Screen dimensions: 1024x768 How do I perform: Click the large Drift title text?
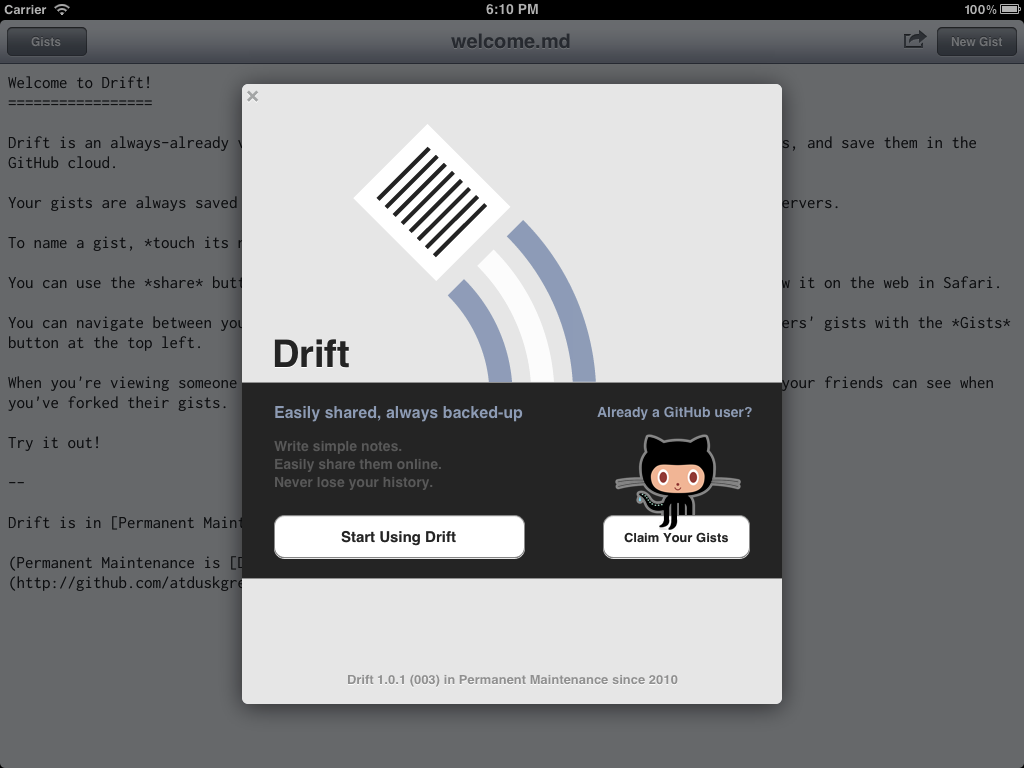[x=311, y=354]
